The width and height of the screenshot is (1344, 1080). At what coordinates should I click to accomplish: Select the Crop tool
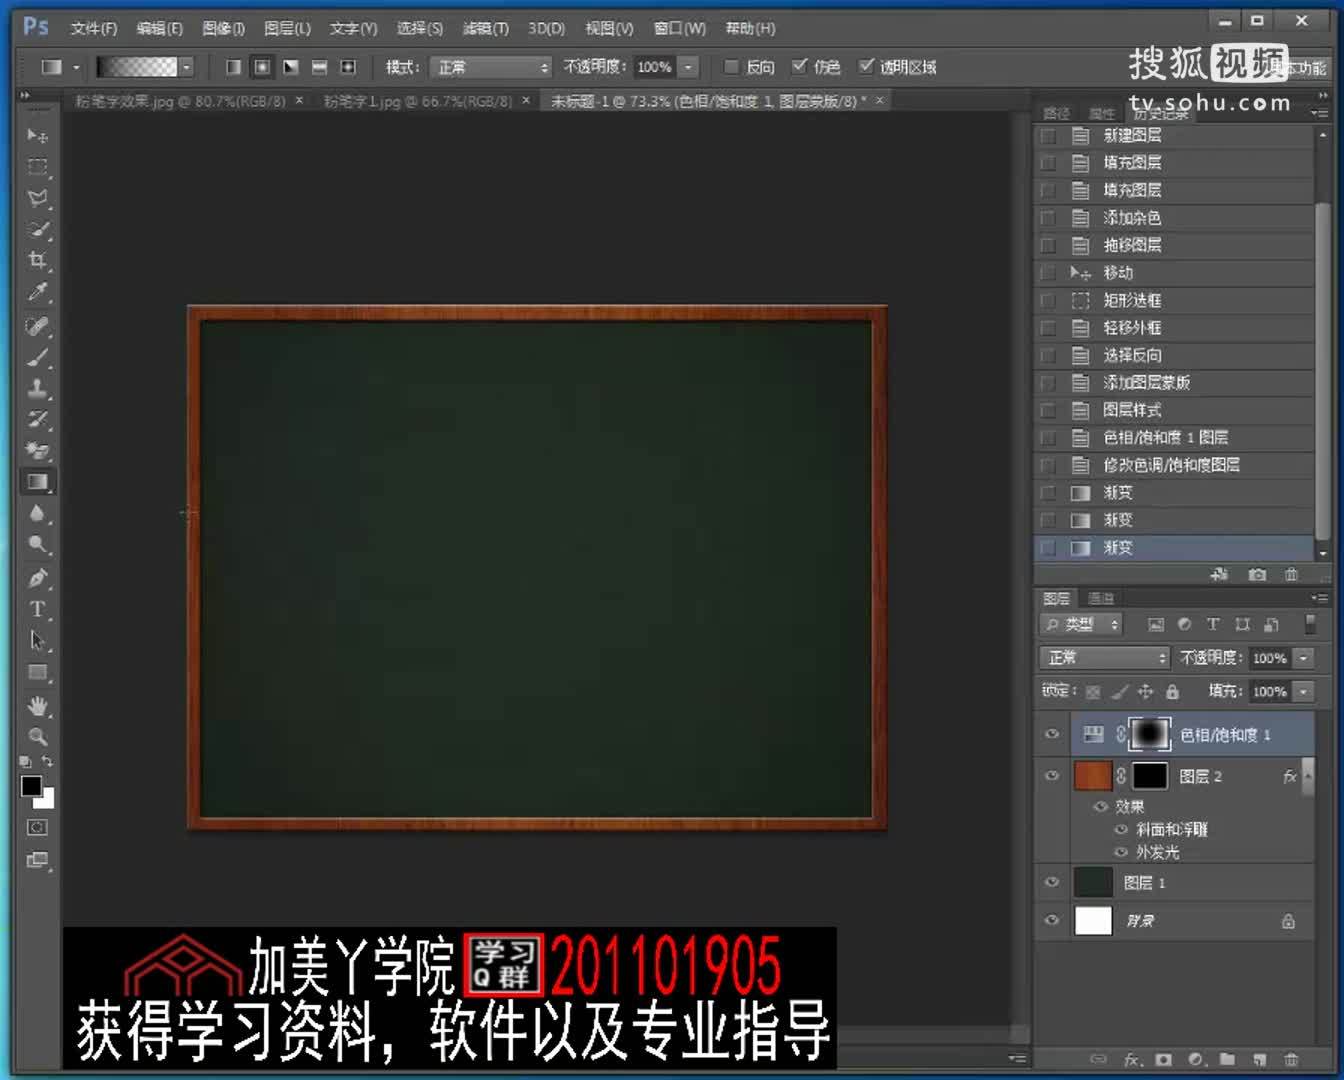(38, 261)
